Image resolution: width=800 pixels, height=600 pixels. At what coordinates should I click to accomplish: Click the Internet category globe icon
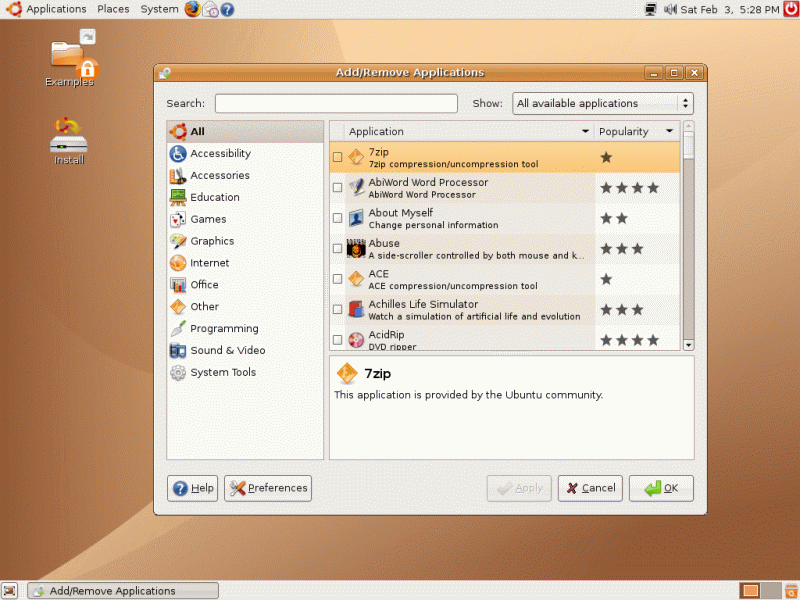click(x=178, y=263)
